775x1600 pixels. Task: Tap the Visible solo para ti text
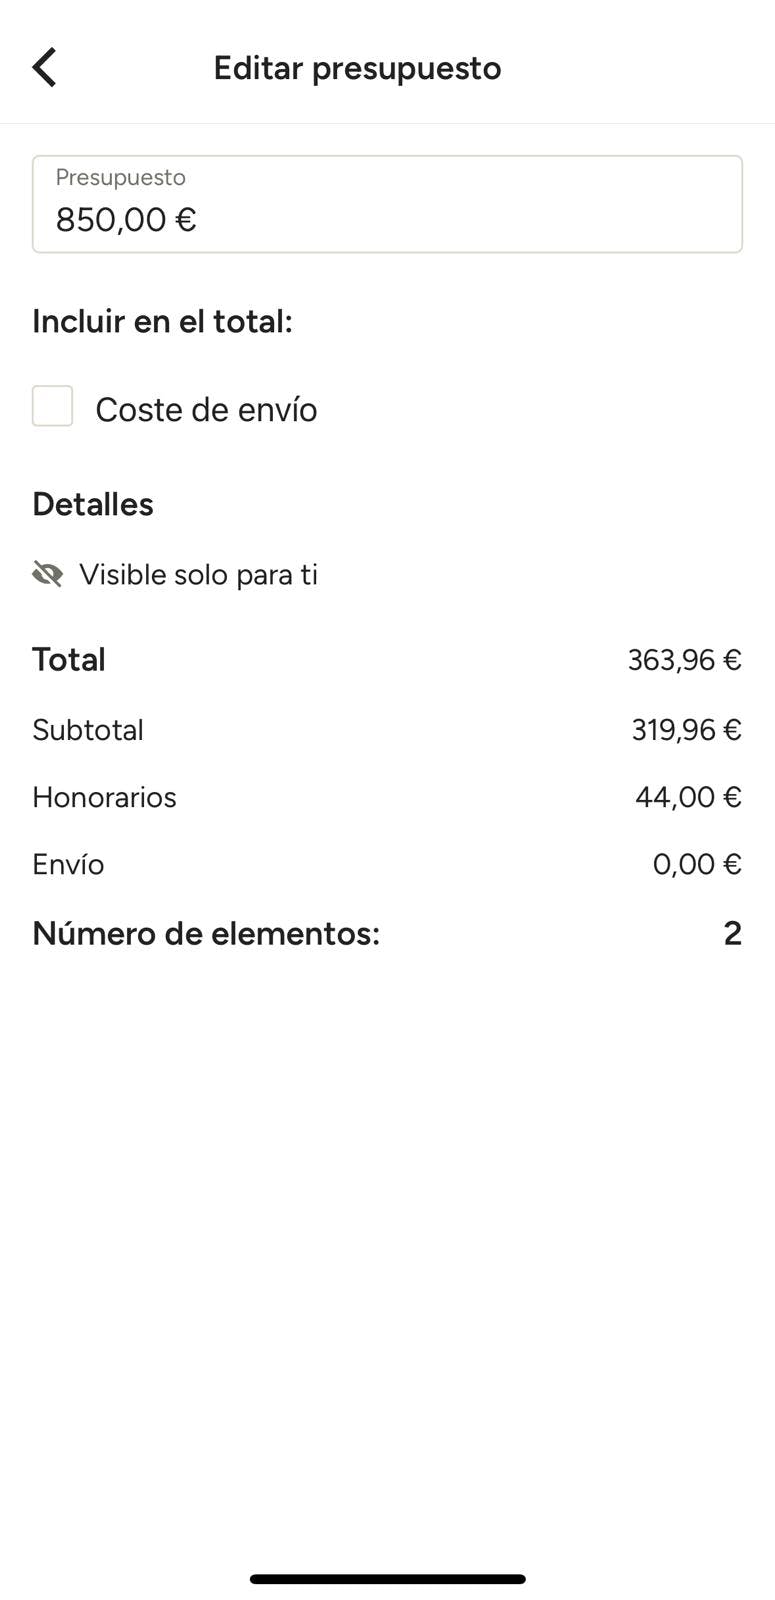pos(198,575)
